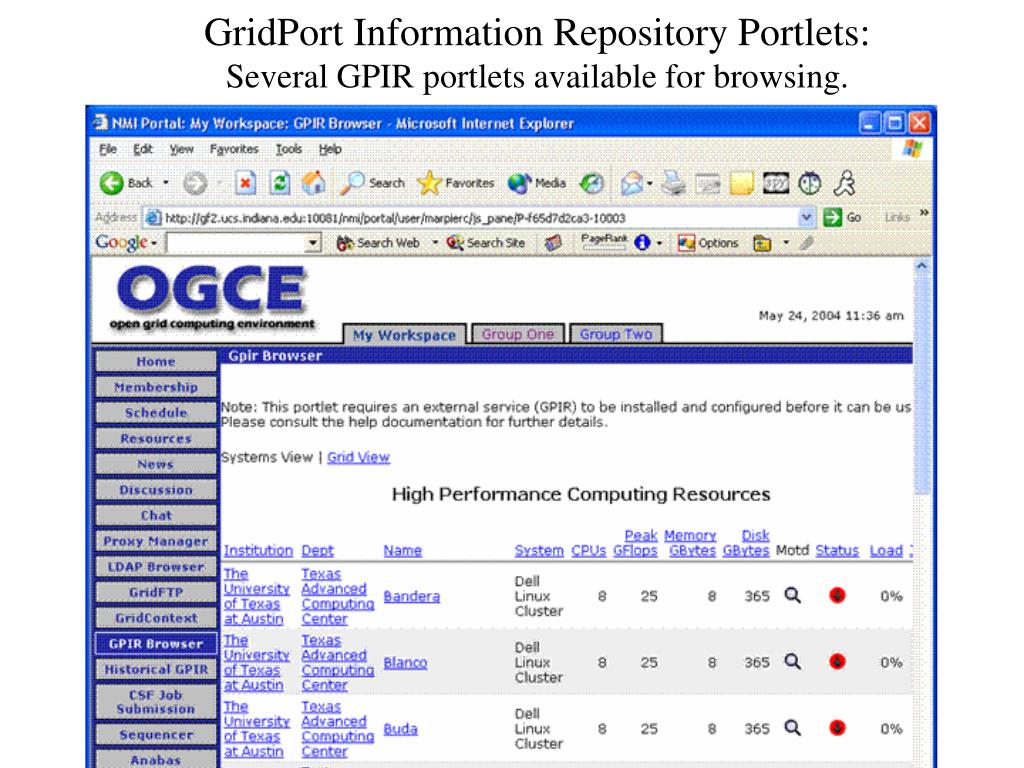Click the browser Back arrow icon
Image resolution: width=1024 pixels, height=768 pixels.
[x=112, y=184]
